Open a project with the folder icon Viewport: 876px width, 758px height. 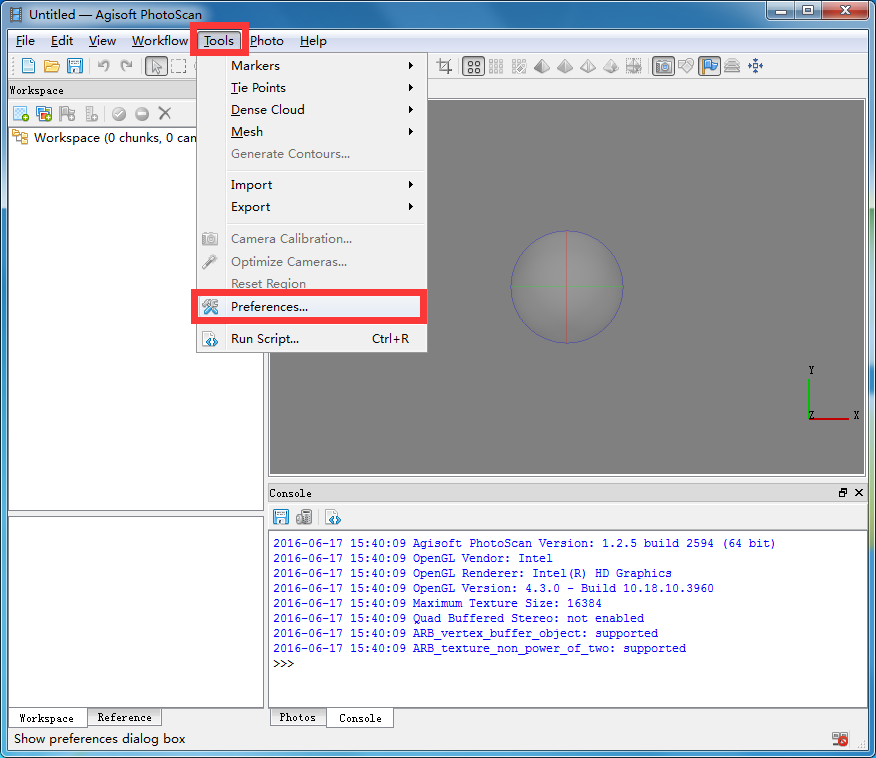click(51, 66)
